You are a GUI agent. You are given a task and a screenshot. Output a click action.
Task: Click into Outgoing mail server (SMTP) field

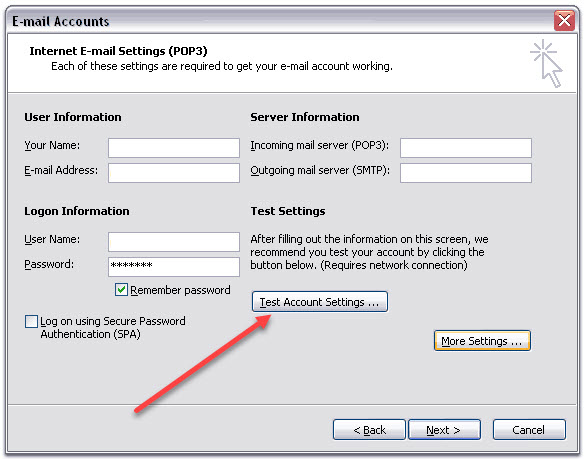466,173
